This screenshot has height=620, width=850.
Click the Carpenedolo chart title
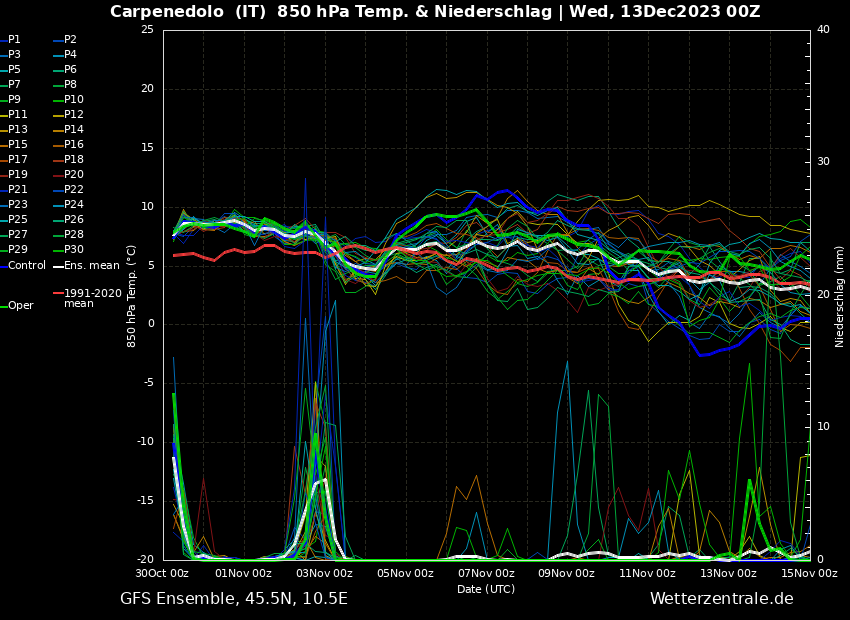(435, 12)
